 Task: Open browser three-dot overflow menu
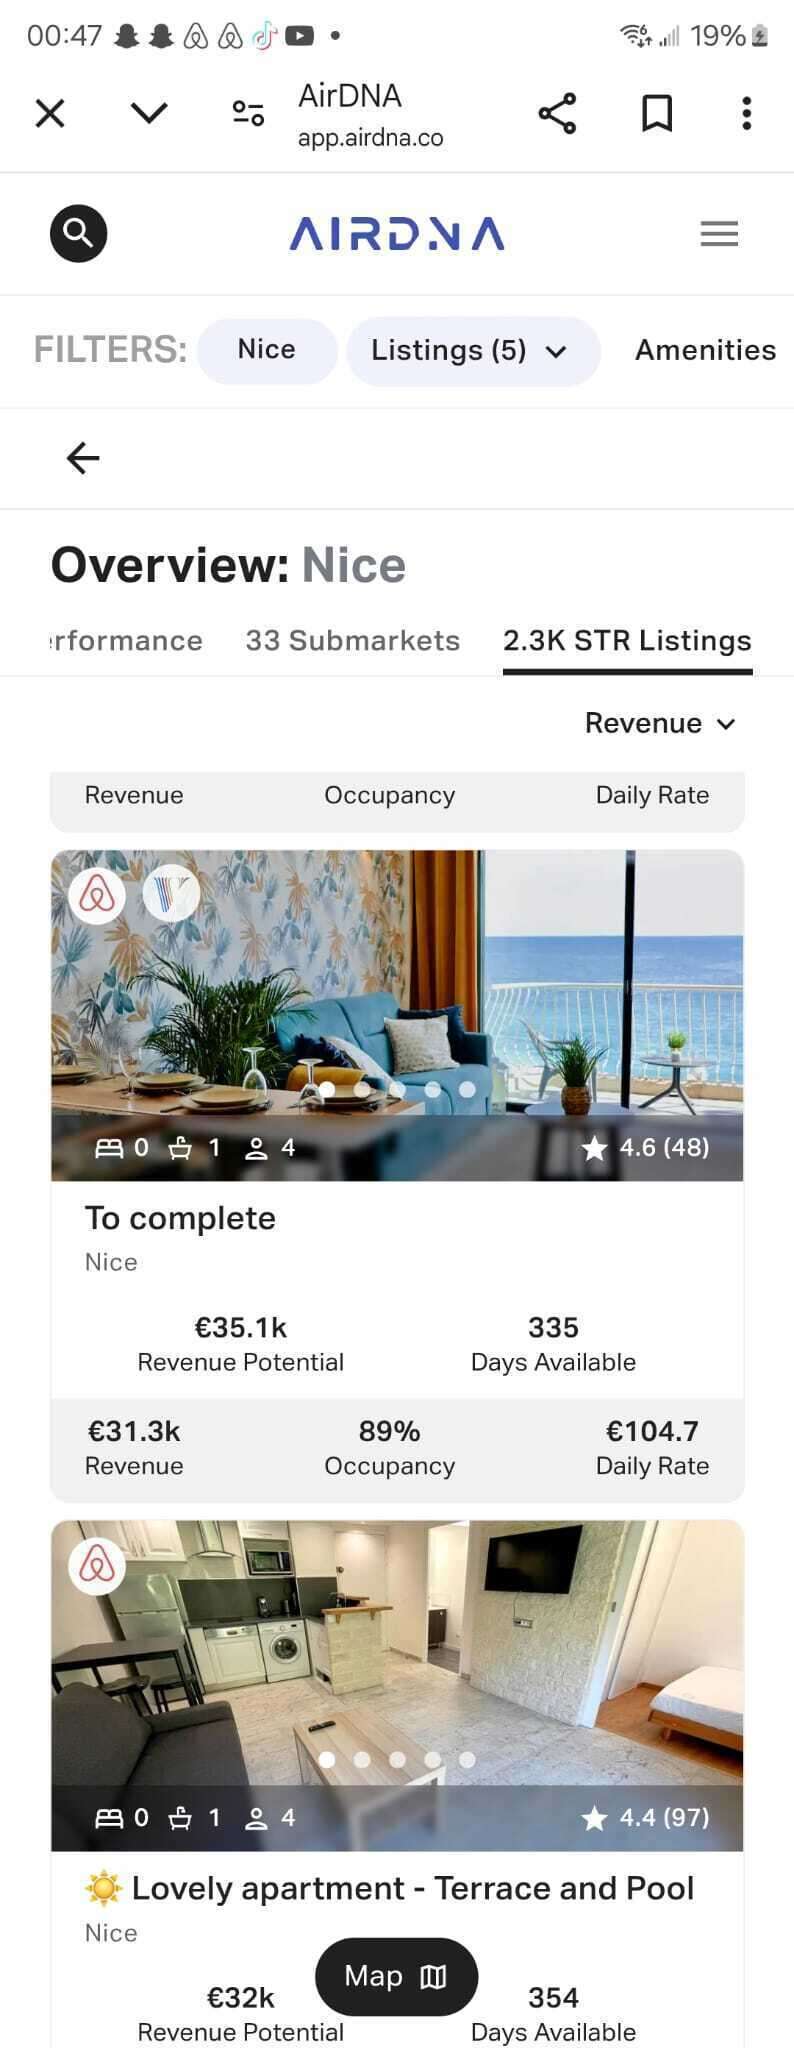pos(746,114)
